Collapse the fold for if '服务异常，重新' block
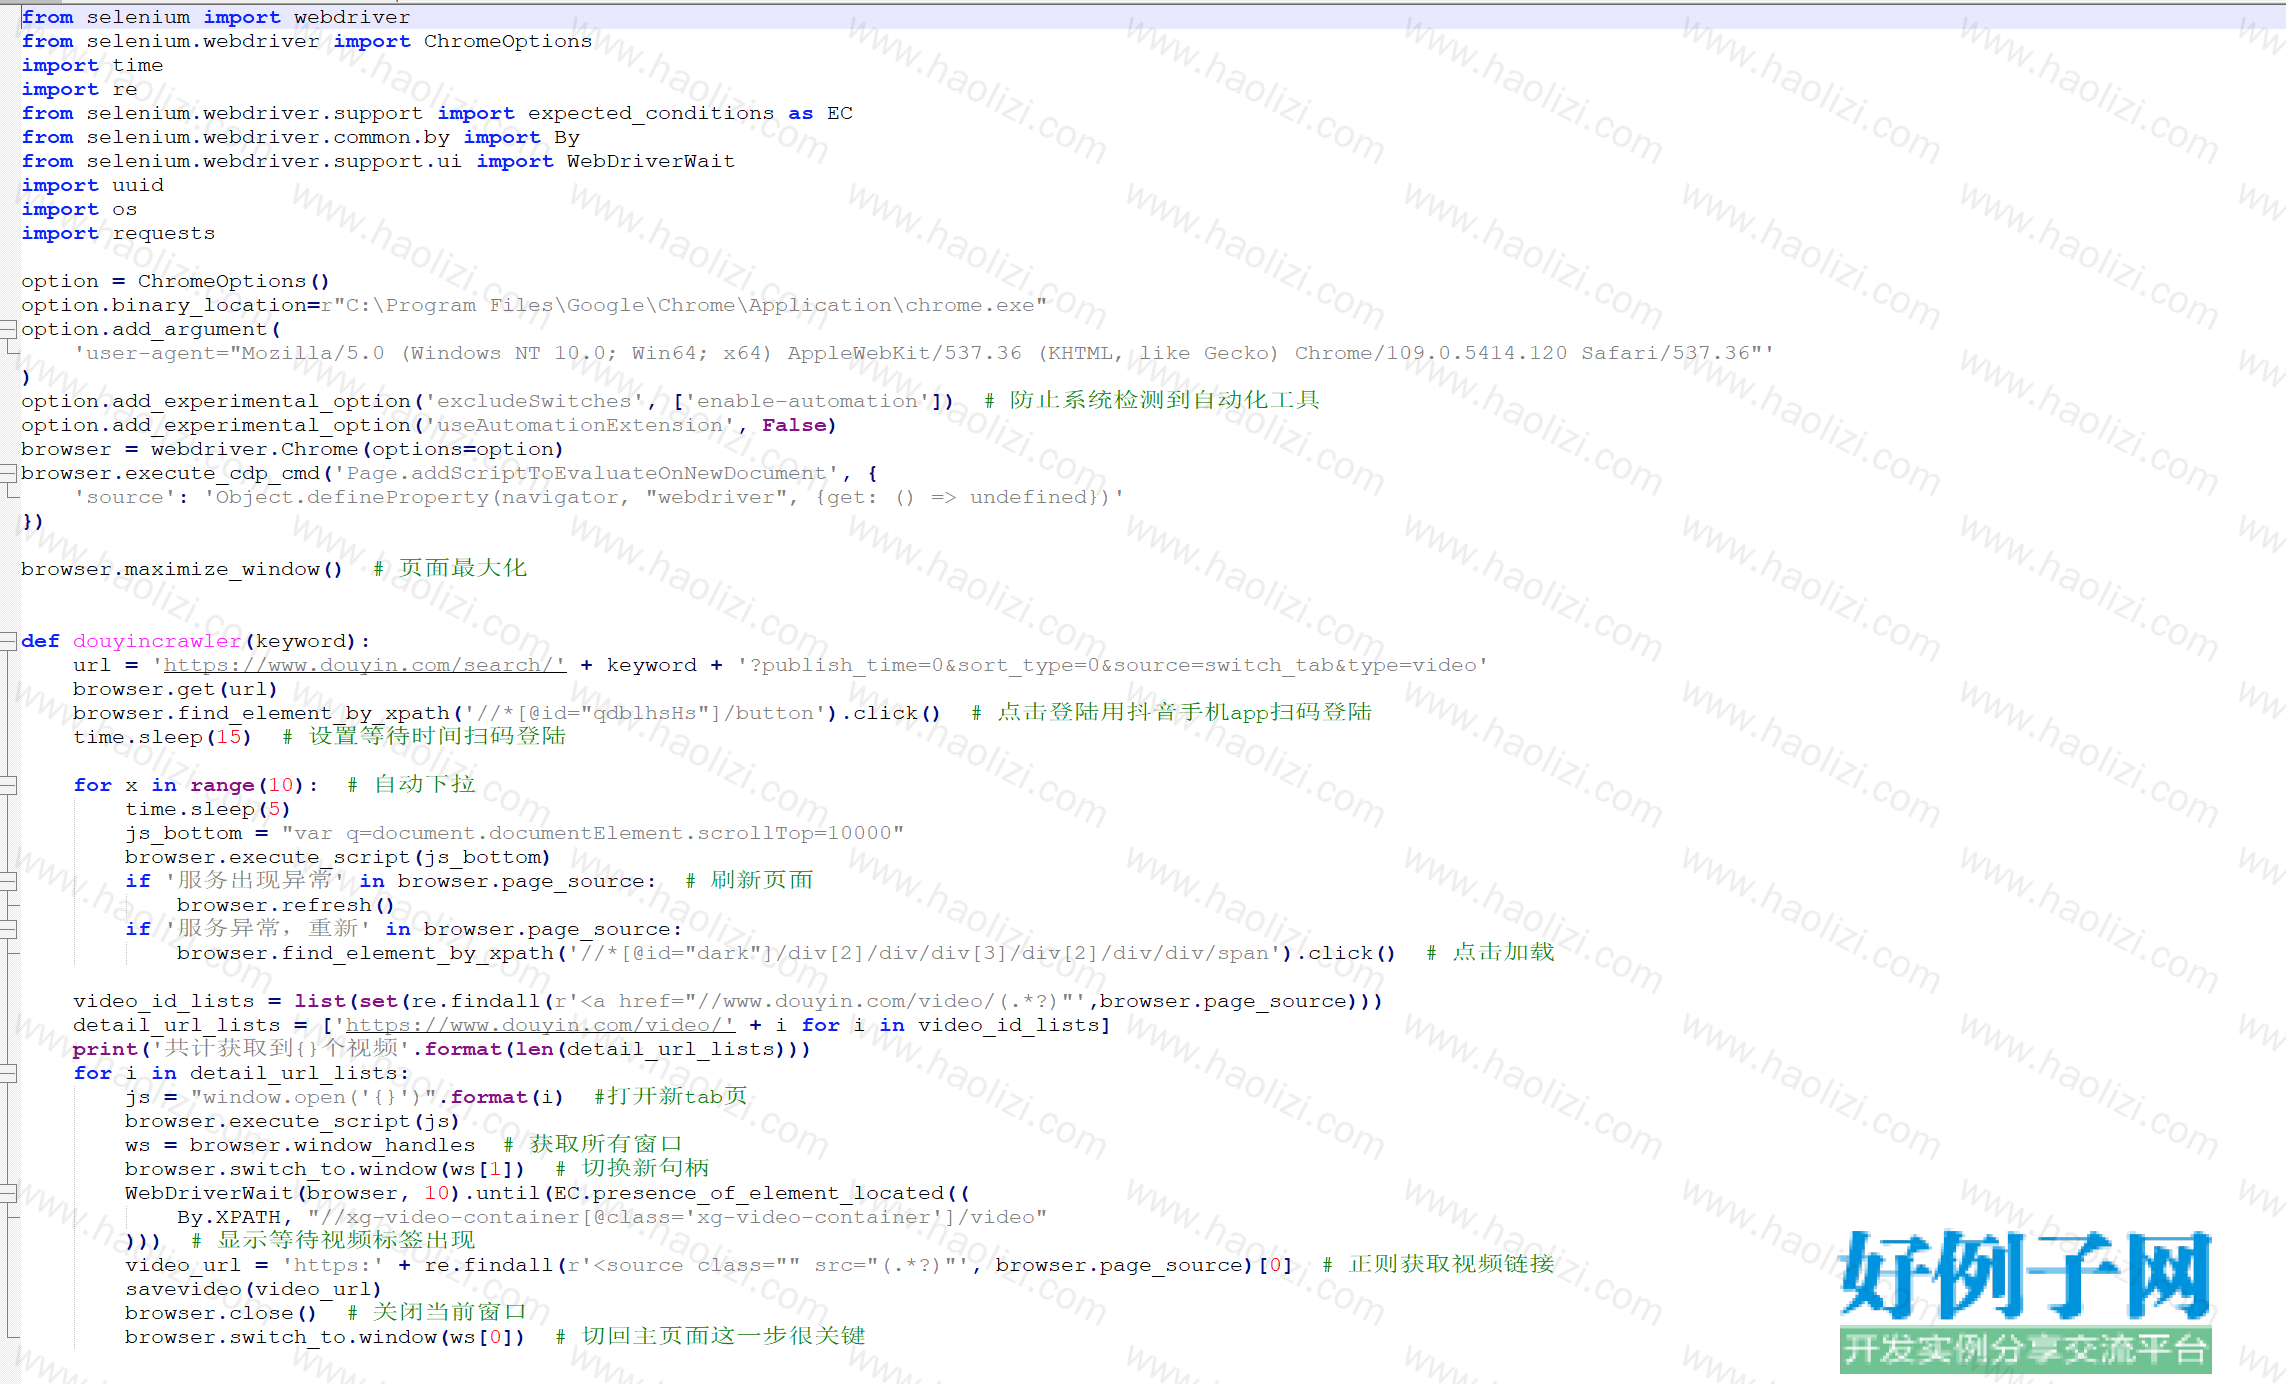This screenshot has width=2286, height=1384. pos(8,929)
